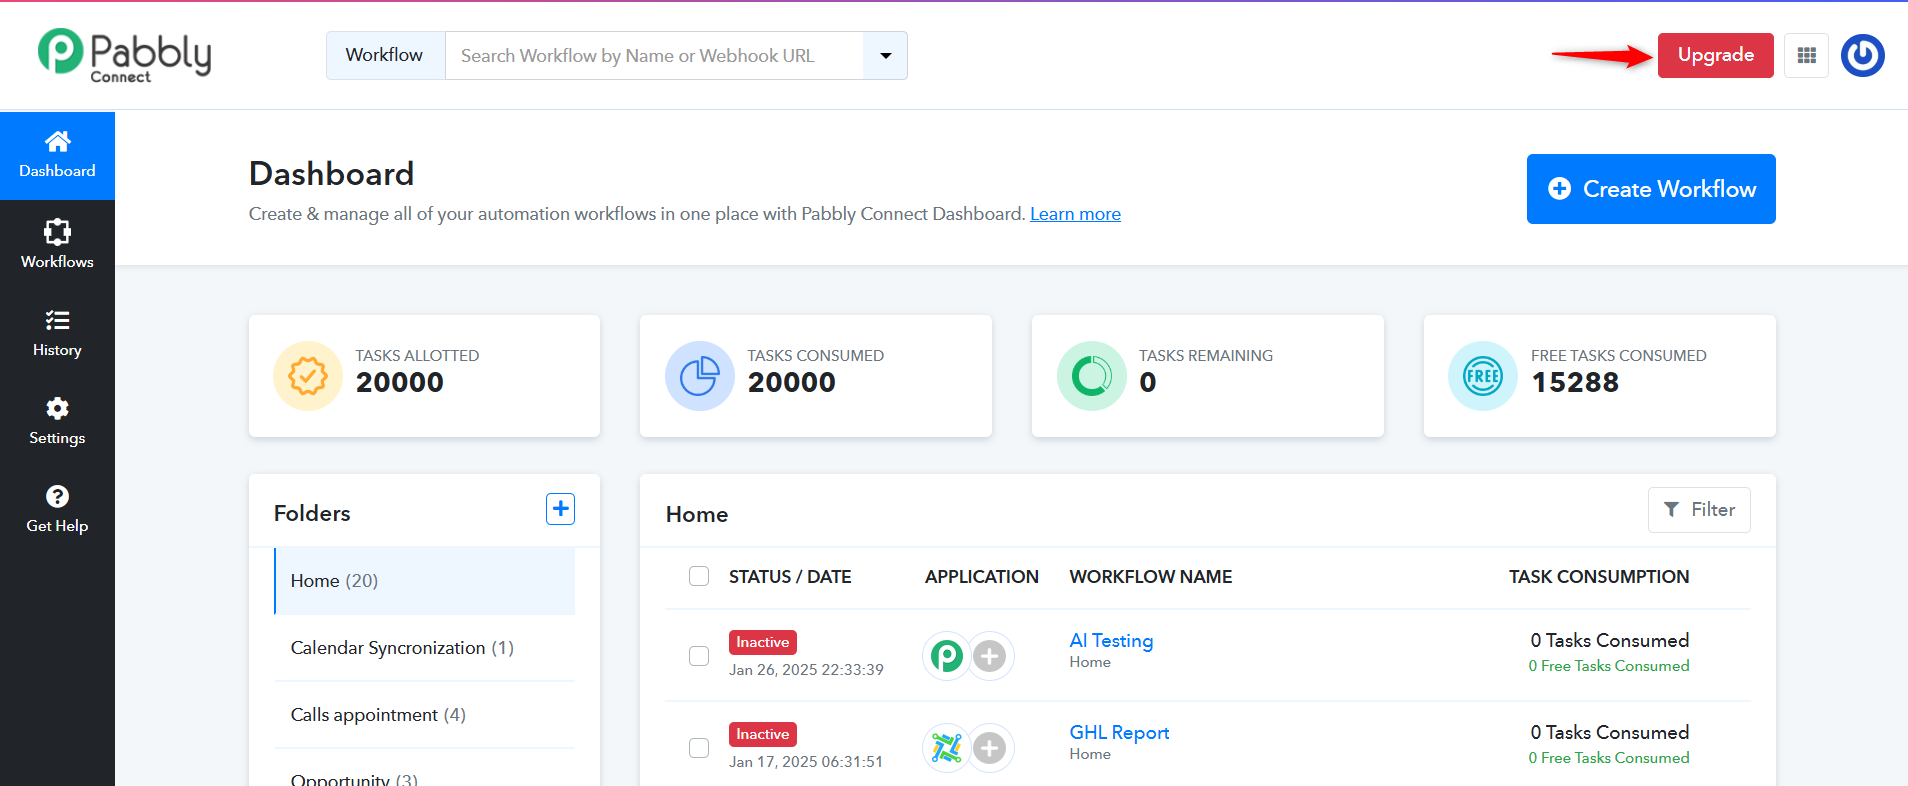Click free tasks text in GHL Report row

(x=1608, y=758)
